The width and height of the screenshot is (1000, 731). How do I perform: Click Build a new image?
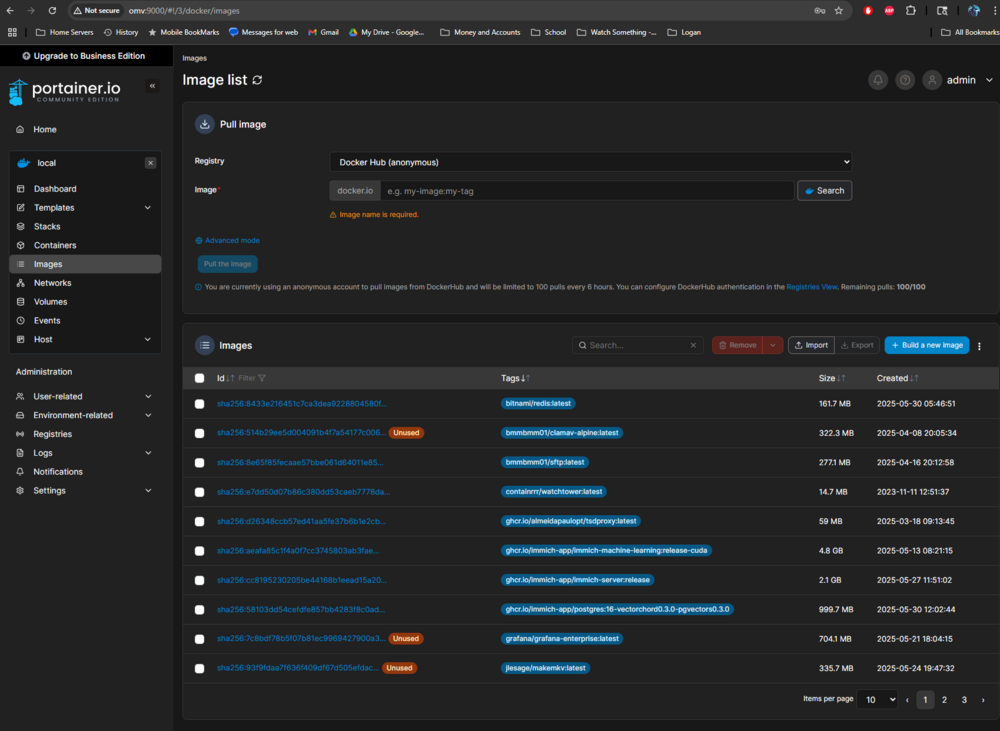(x=927, y=345)
